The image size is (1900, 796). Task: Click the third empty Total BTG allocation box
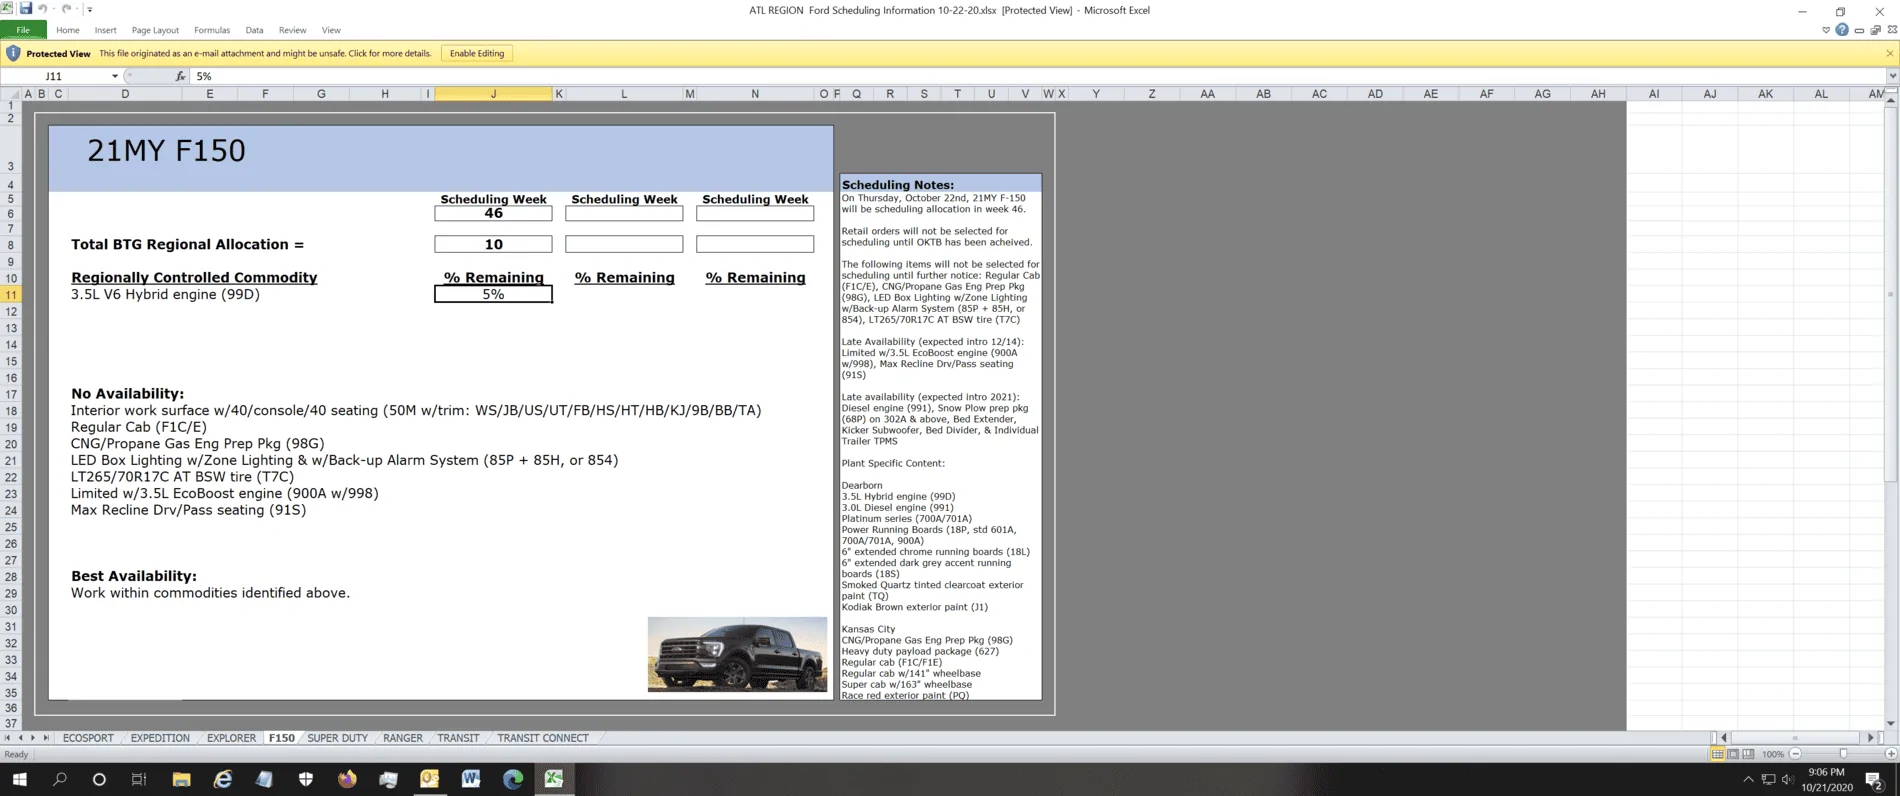point(755,244)
